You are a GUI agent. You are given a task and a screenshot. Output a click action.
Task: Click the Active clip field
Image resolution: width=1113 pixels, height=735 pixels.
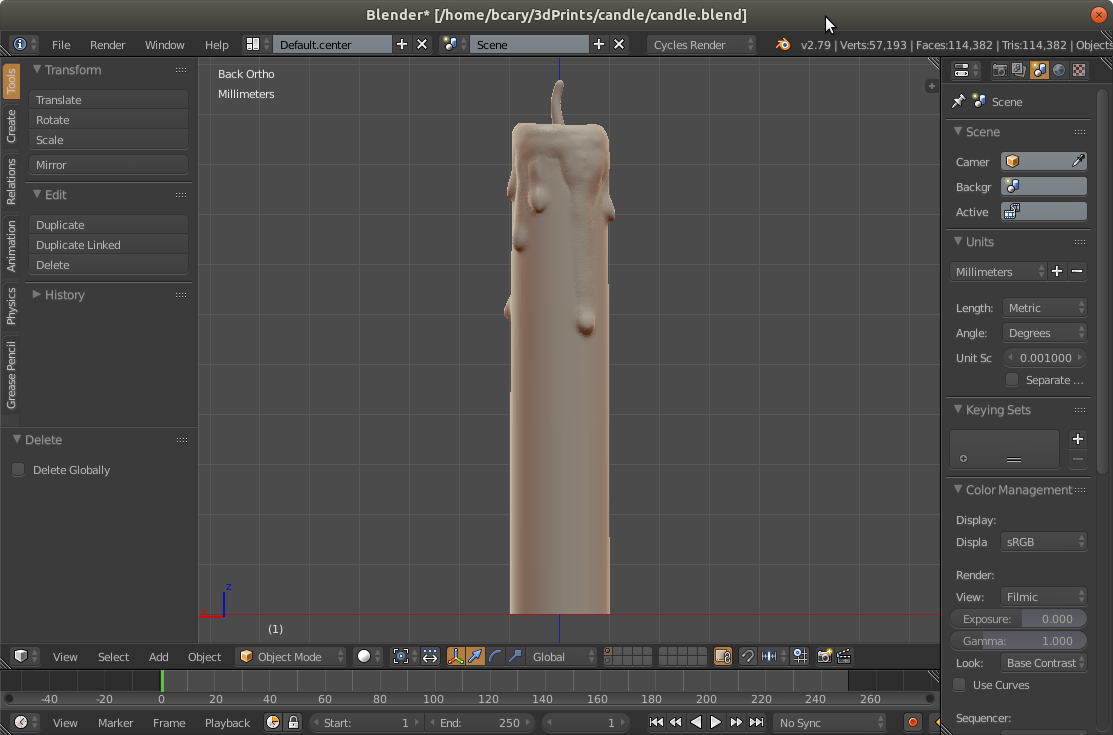pyautogui.click(x=1043, y=212)
